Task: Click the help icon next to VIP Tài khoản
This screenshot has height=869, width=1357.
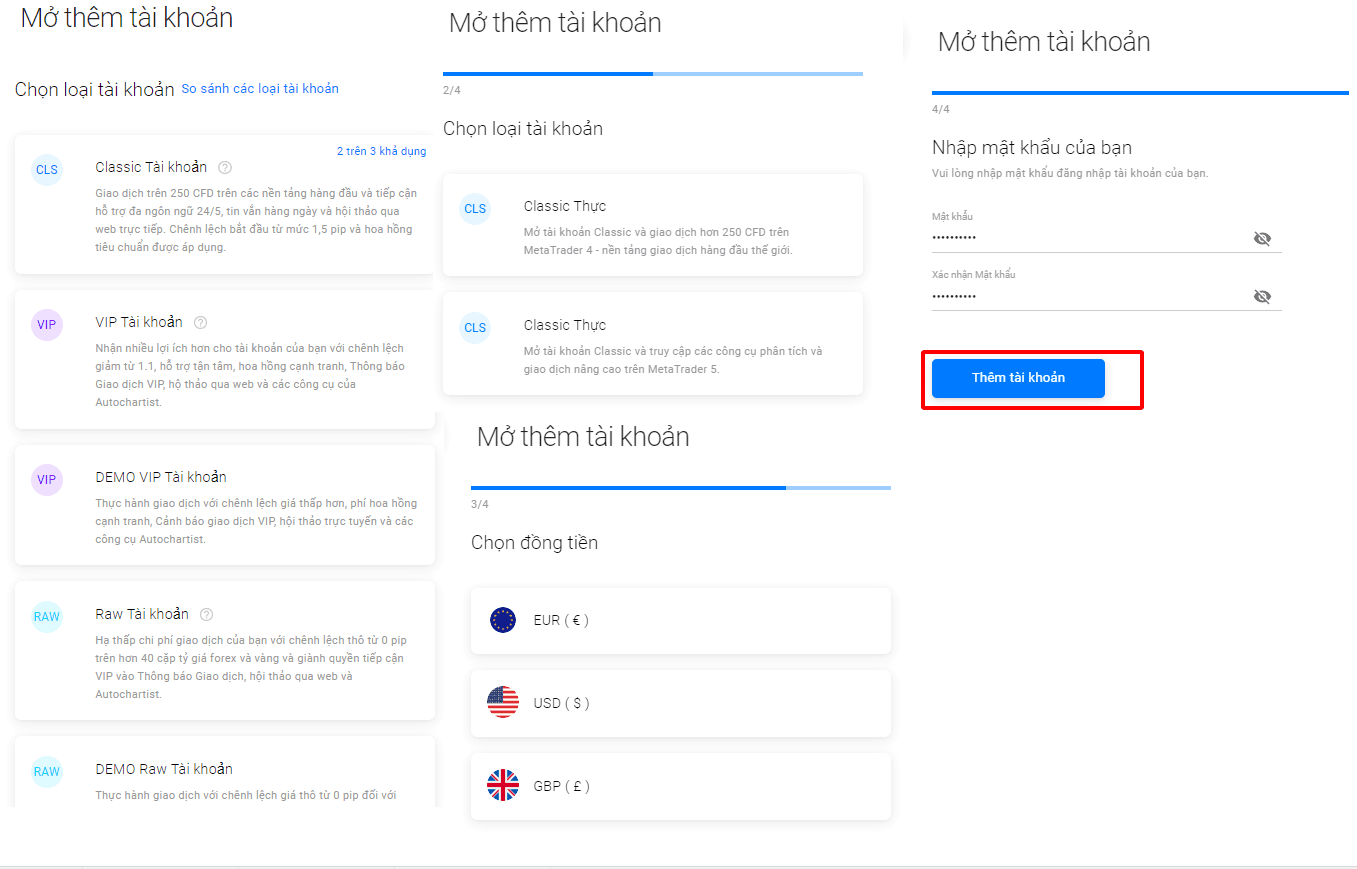Action: pyautogui.click(x=200, y=322)
